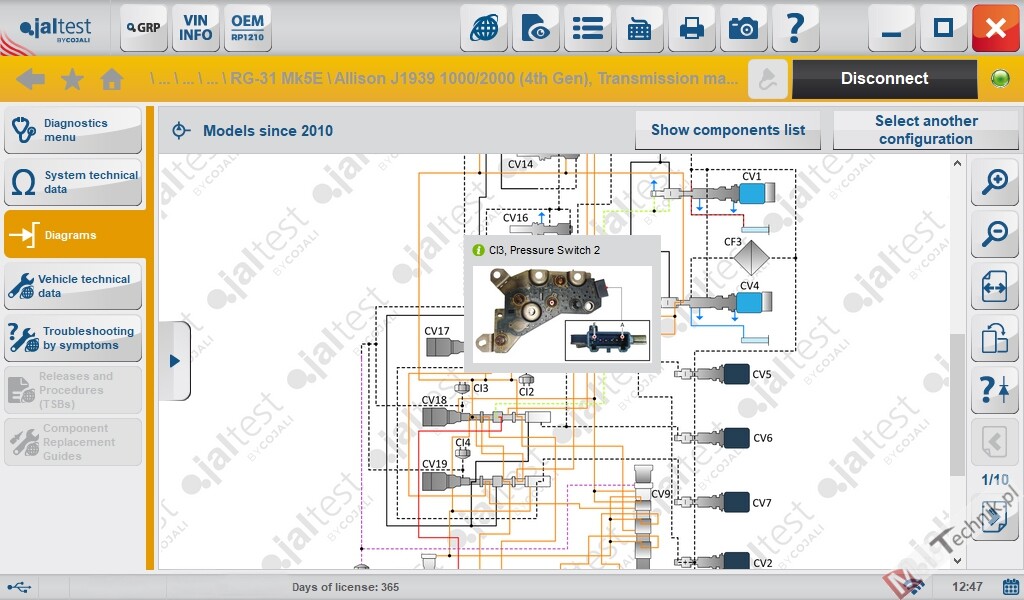Click the Disconnect button

(884, 79)
